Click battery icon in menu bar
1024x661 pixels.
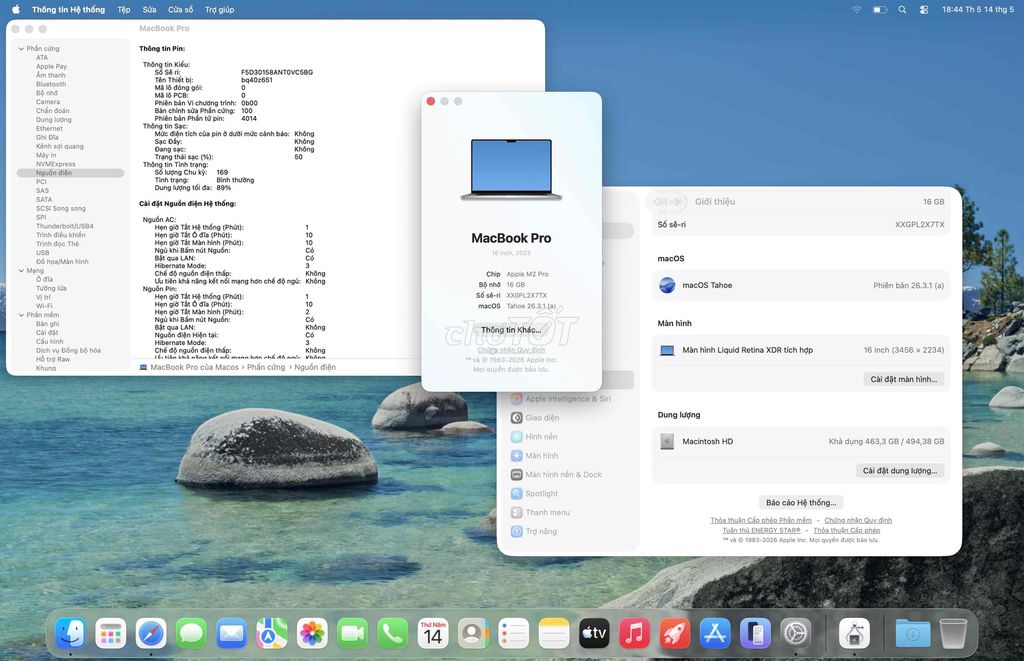(880, 10)
